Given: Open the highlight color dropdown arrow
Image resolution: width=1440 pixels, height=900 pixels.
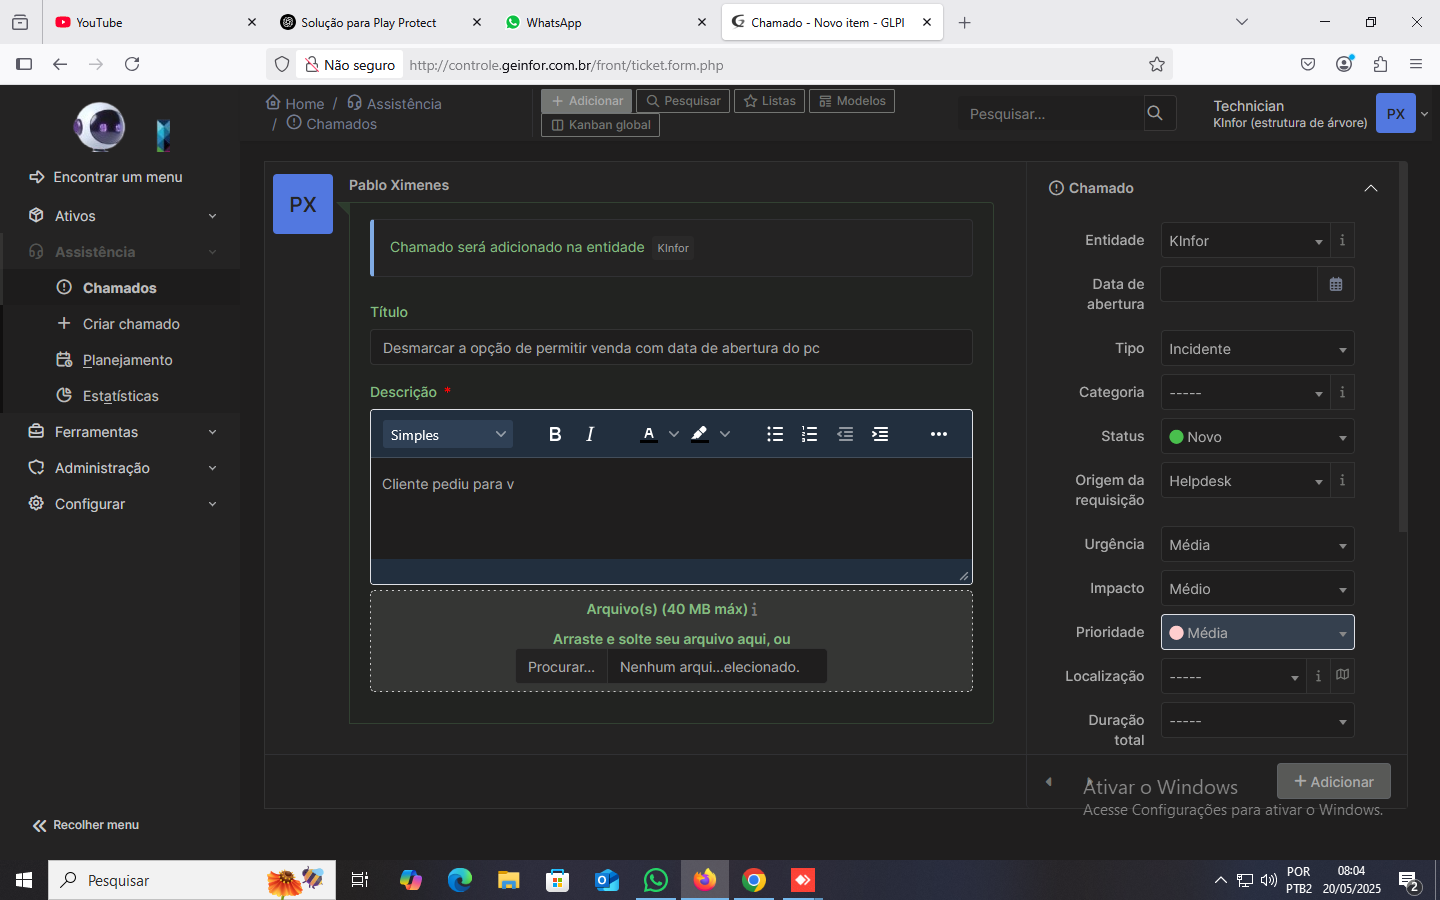Looking at the screenshot, I should pos(725,434).
